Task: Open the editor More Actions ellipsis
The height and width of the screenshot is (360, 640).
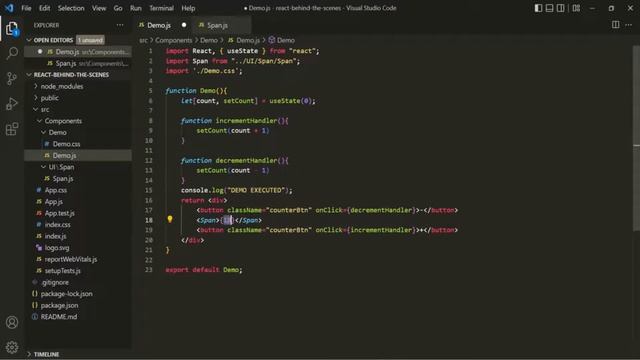Action: point(629,25)
